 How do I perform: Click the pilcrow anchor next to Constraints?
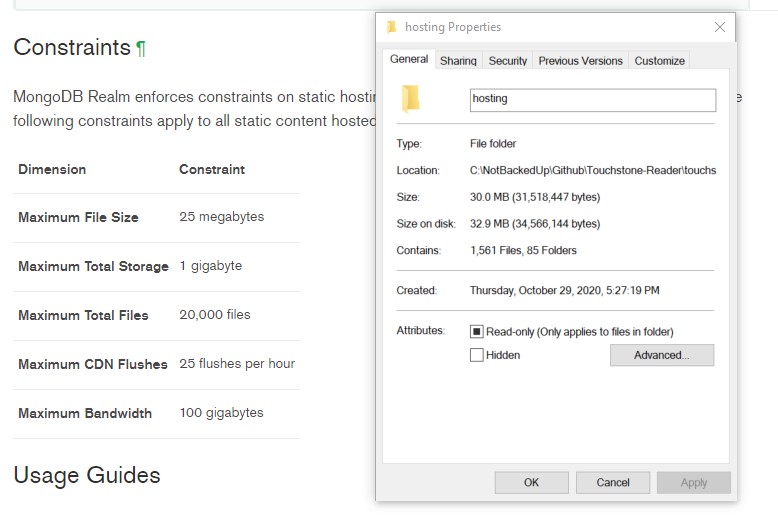[x=141, y=48]
